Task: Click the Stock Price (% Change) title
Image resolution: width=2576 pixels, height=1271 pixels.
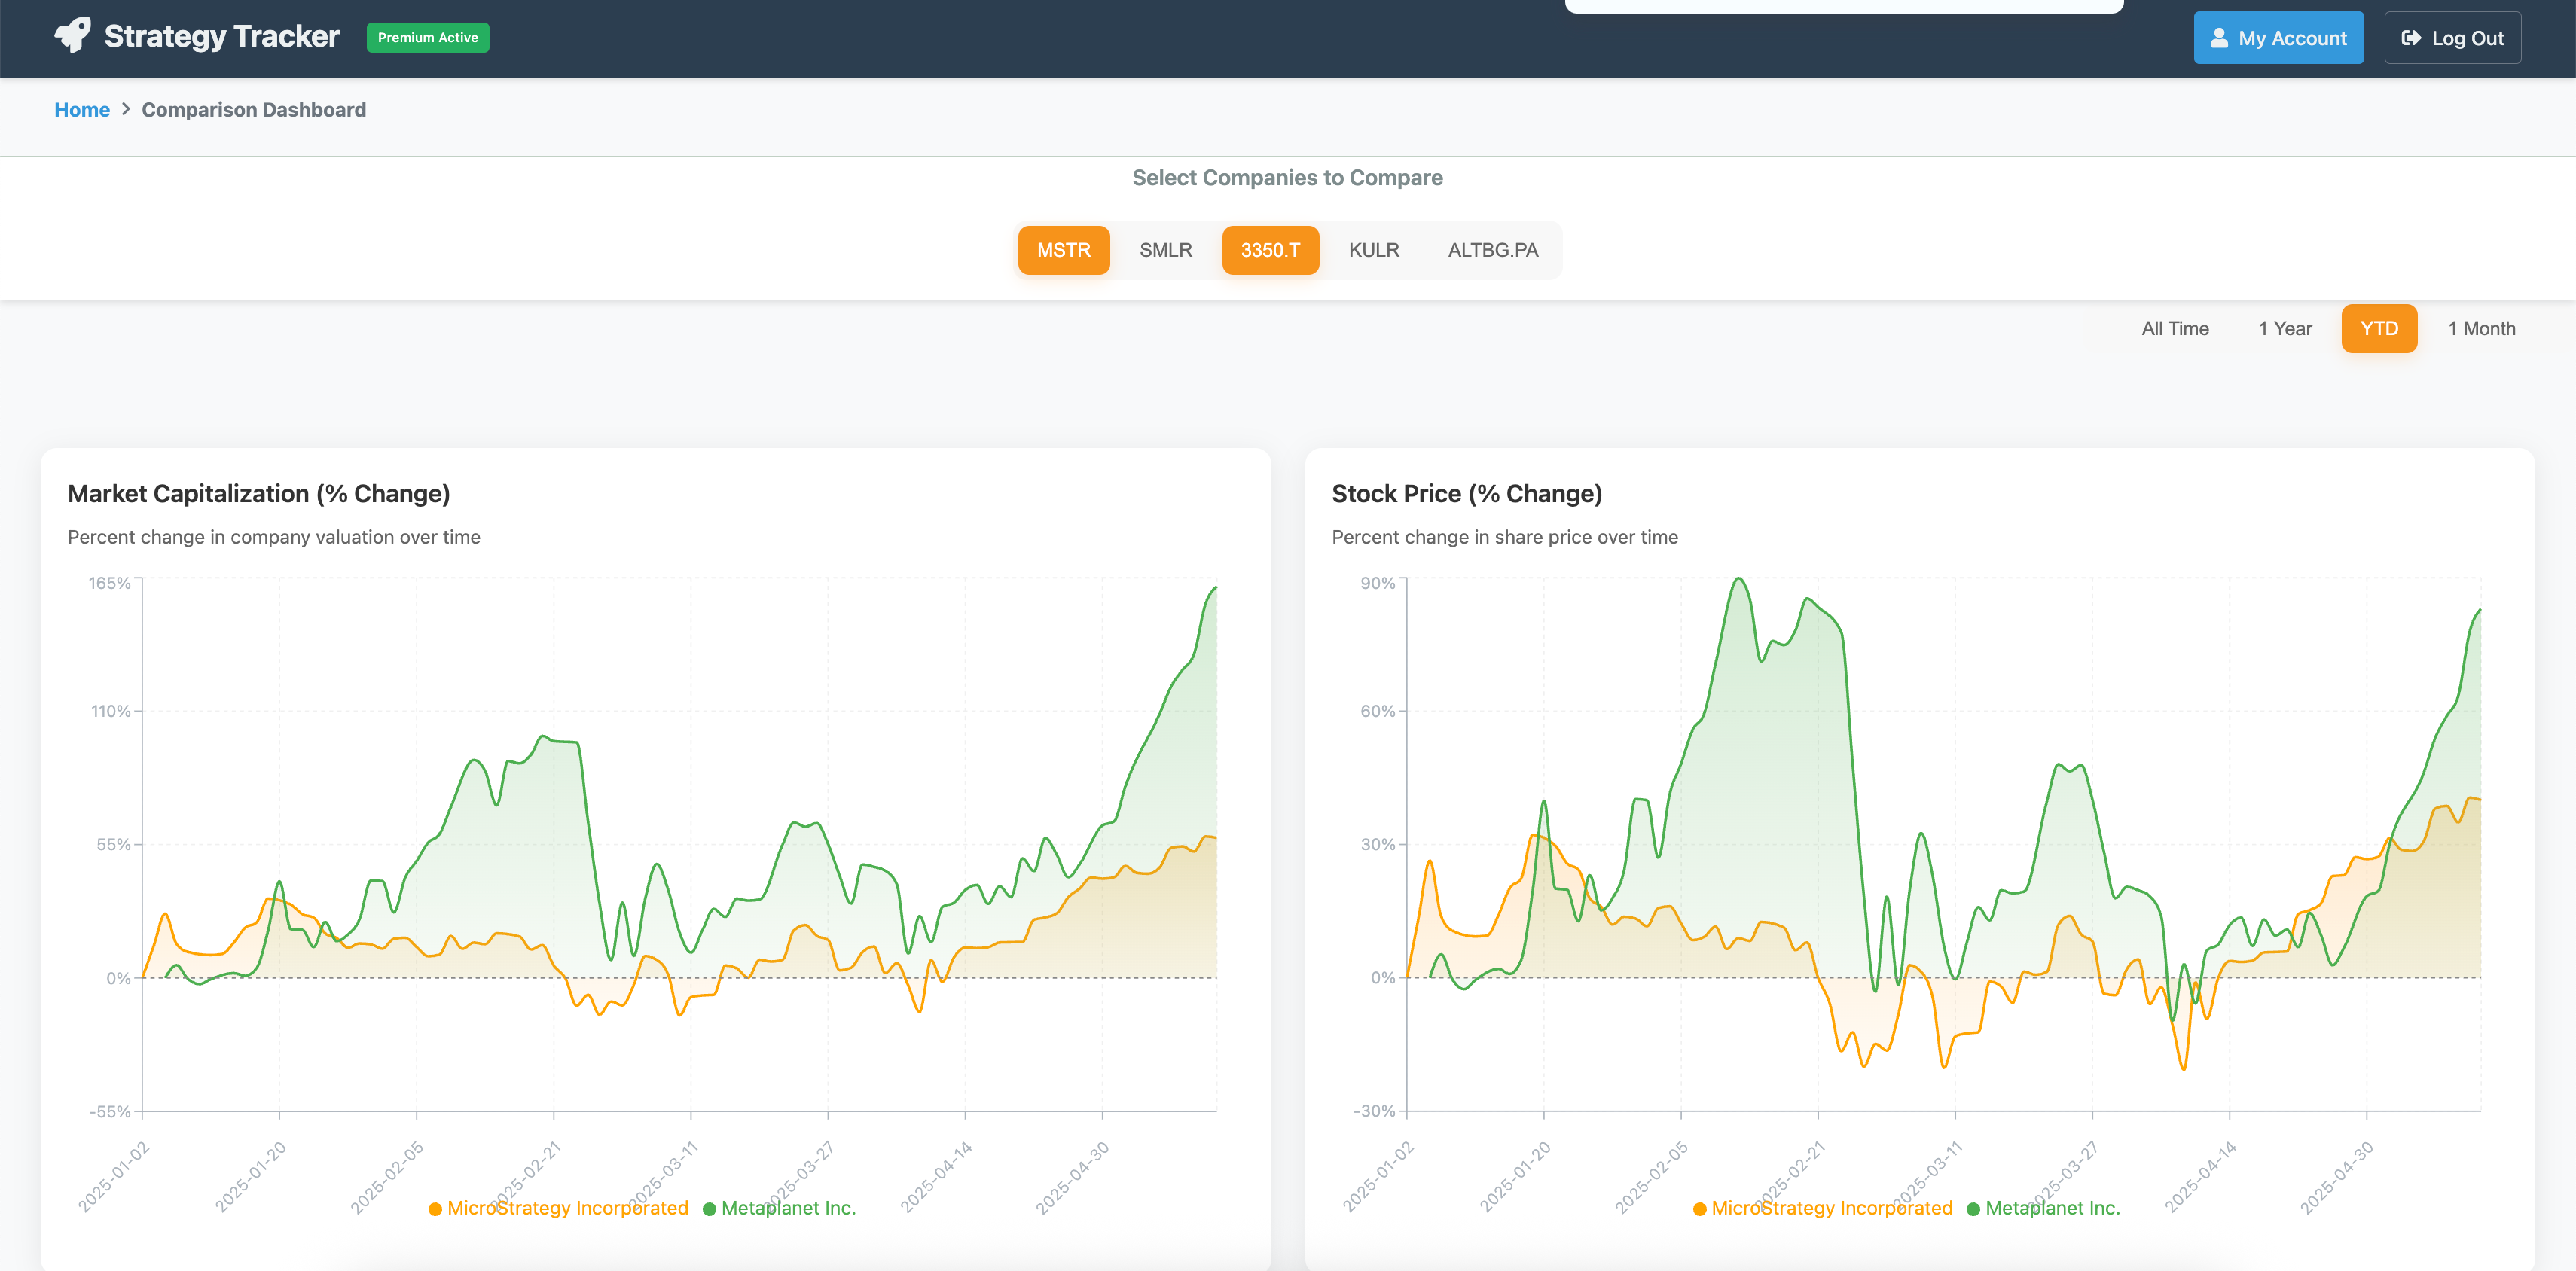Action: [1467, 493]
